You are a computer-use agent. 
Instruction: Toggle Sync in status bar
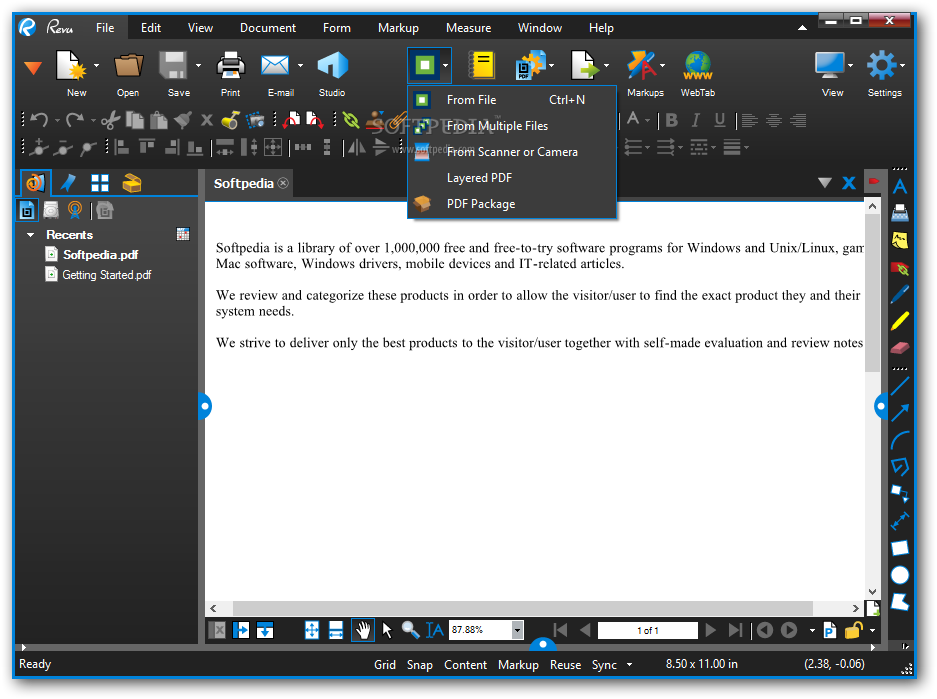pyautogui.click(x=604, y=664)
